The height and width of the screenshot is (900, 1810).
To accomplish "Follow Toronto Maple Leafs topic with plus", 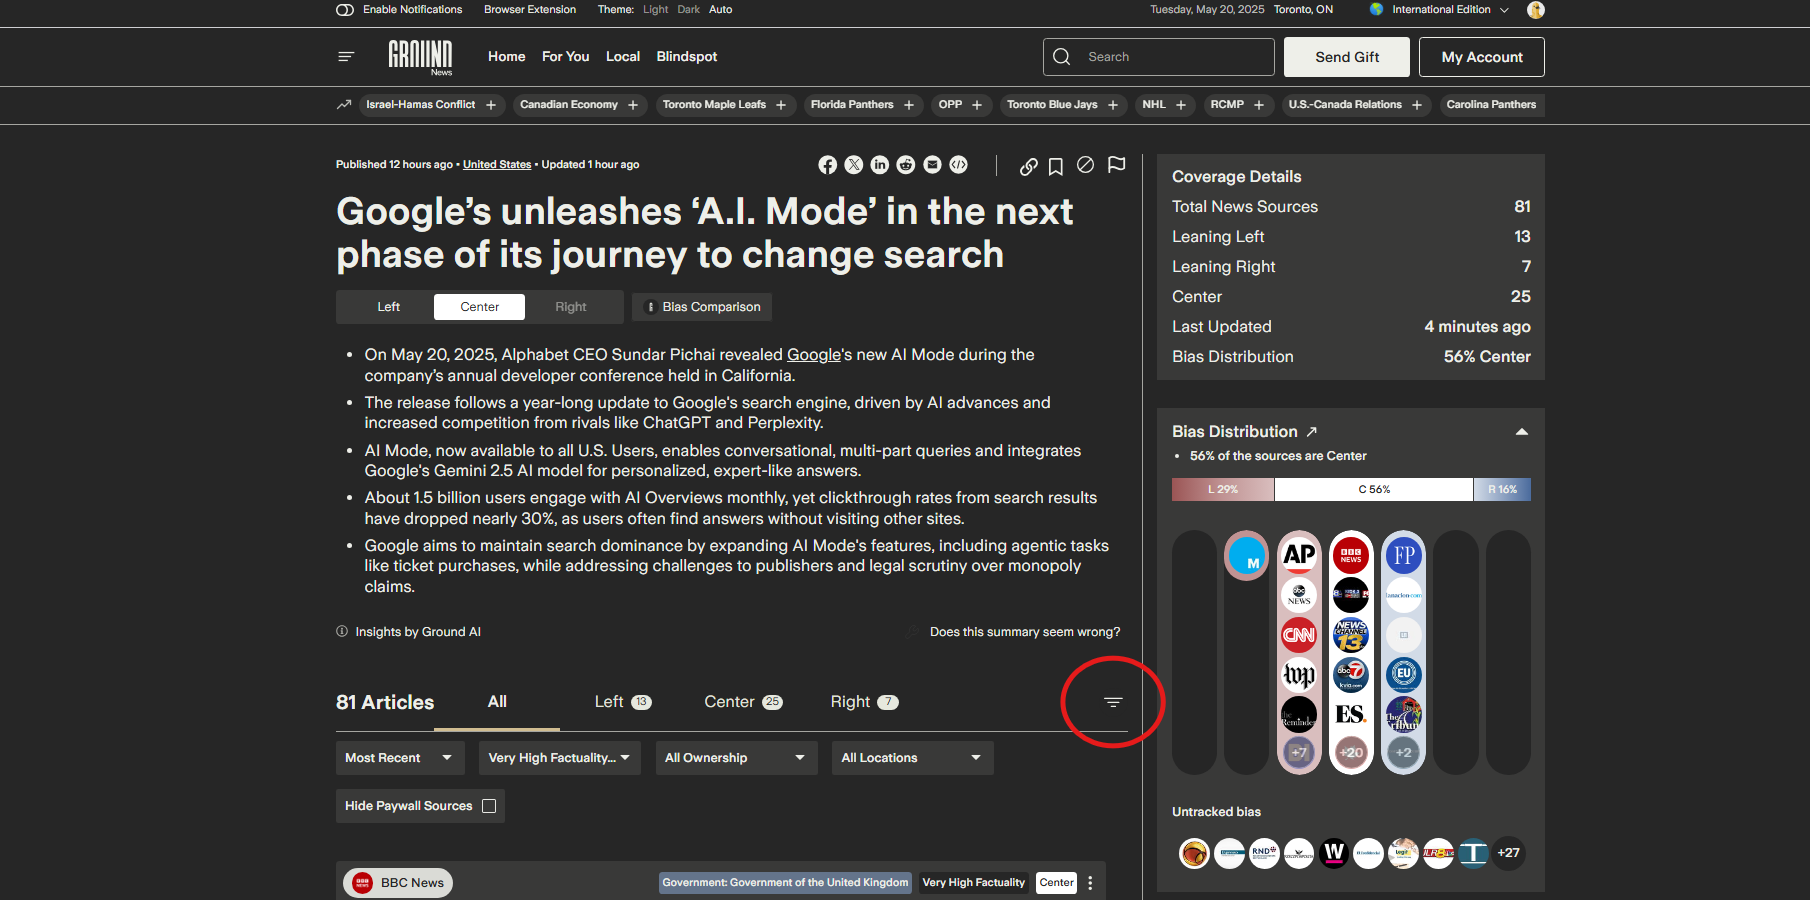I will pos(781,105).
